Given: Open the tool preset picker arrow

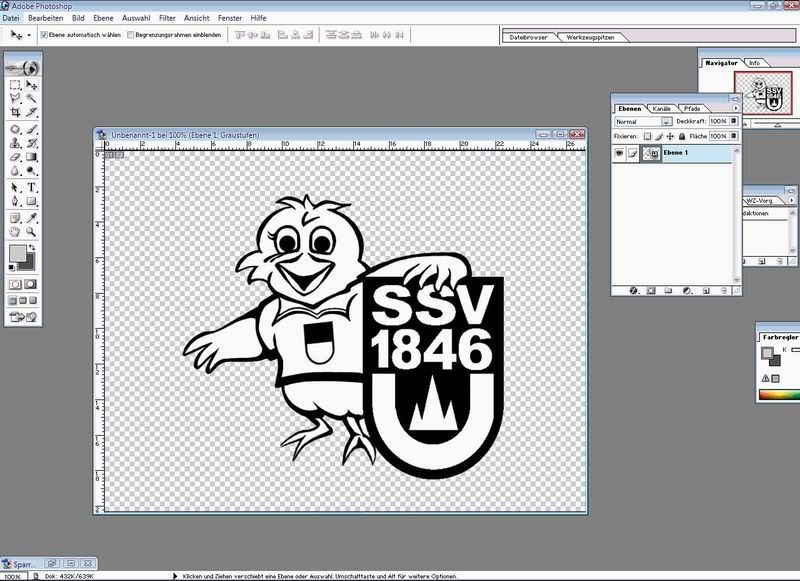Looking at the screenshot, I should click(x=29, y=35).
